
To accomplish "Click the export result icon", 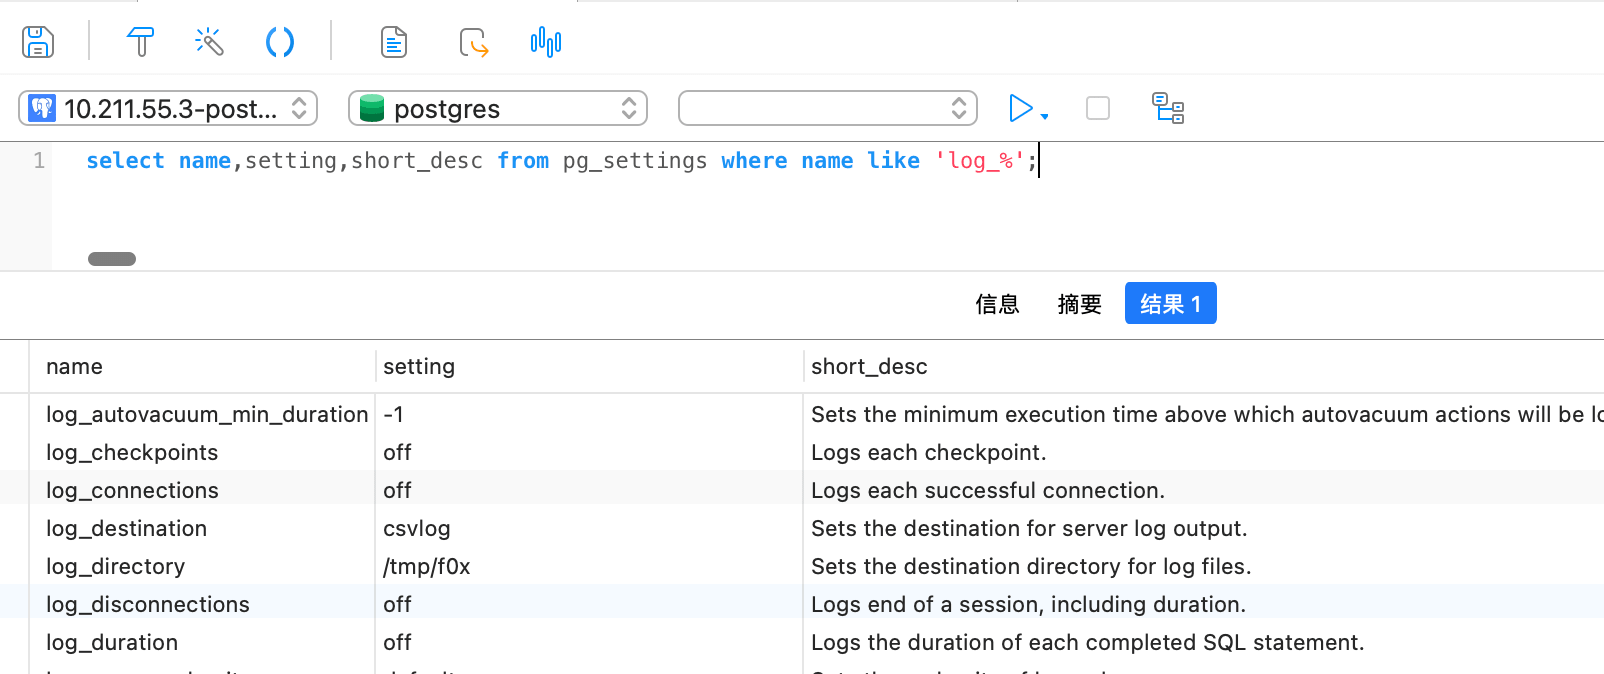I will 473,42.
